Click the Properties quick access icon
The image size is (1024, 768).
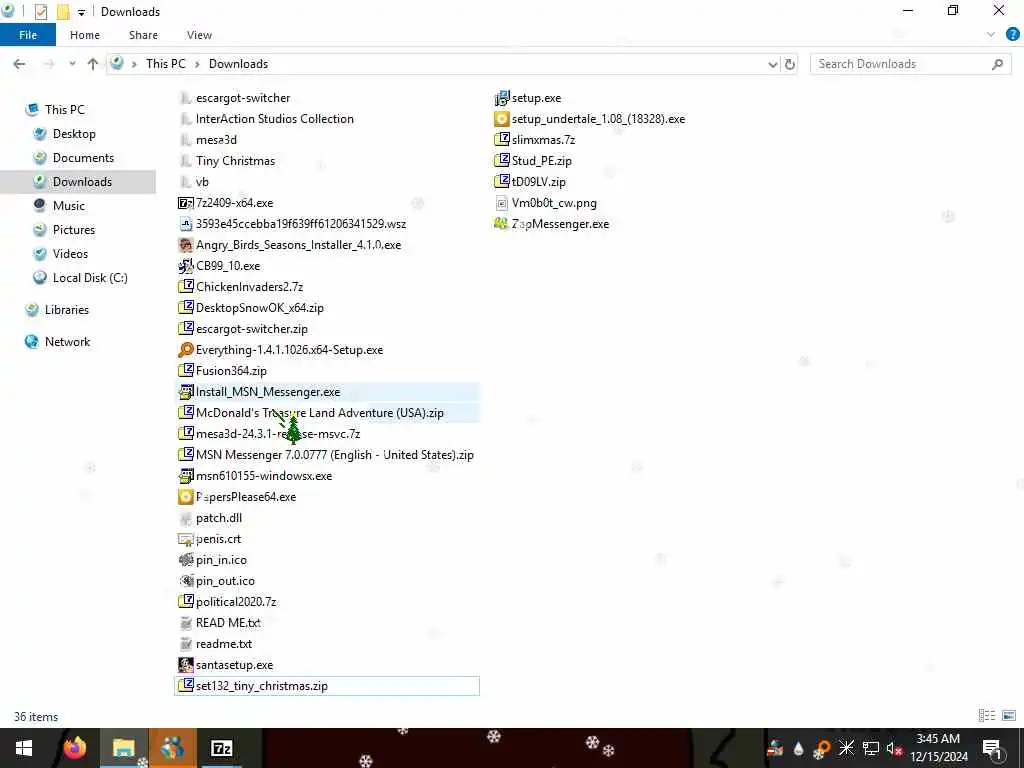pos(40,12)
